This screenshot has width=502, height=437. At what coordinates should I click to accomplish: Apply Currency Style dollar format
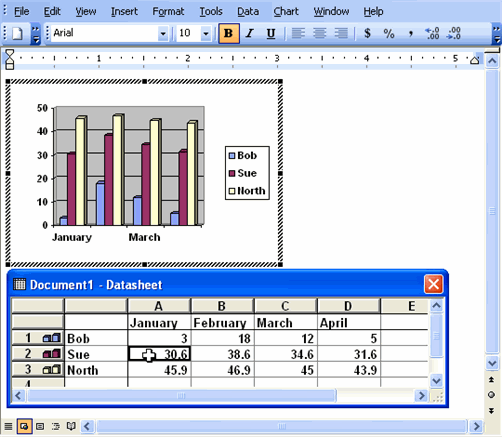(x=367, y=33)
